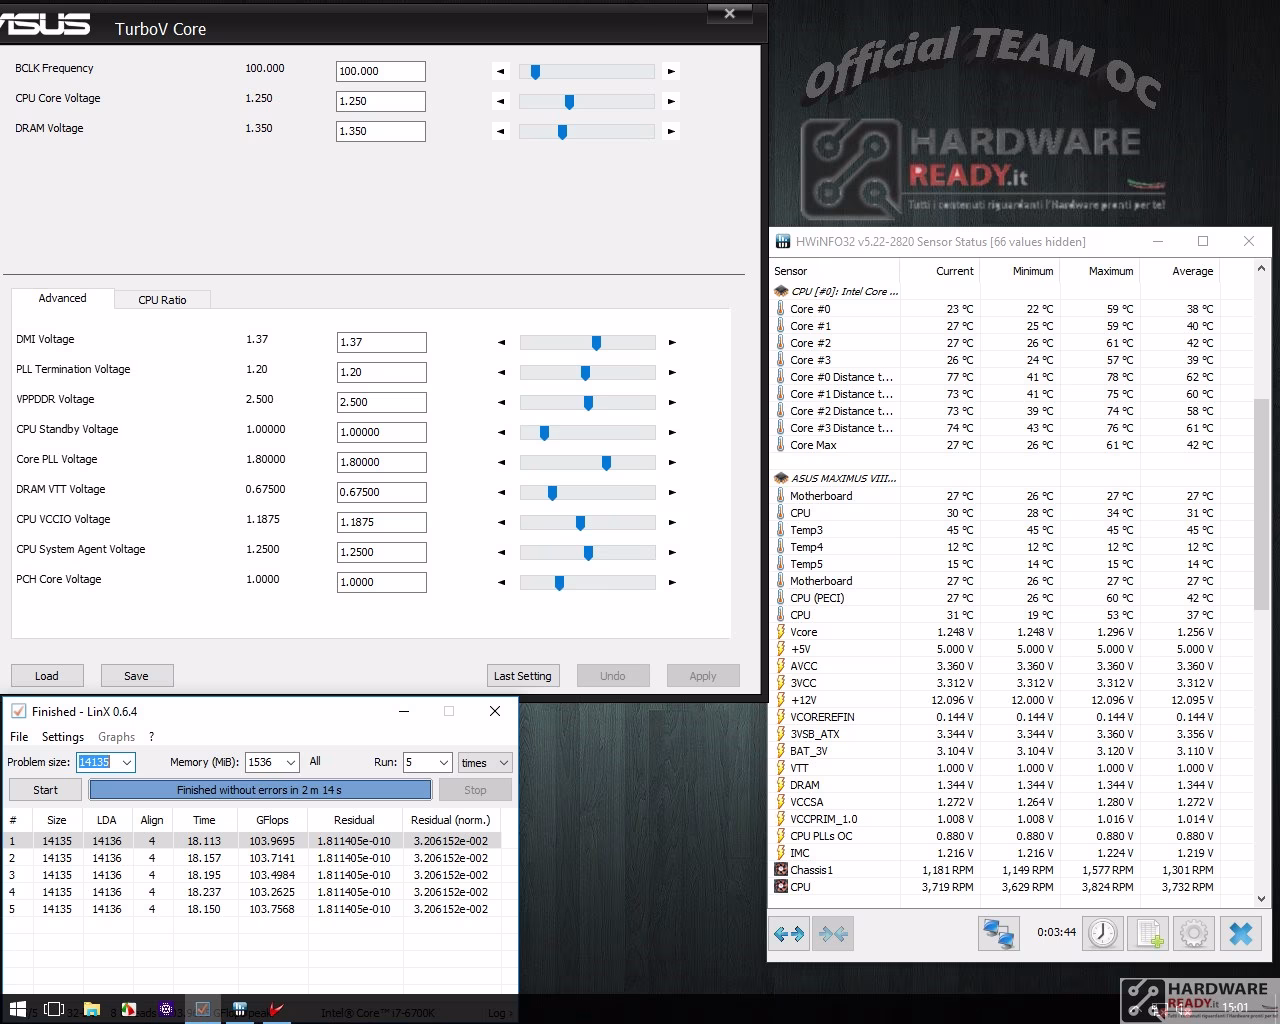
Task: Click fan icon beside Chassis1 sensor
Action: click(781, 870)
